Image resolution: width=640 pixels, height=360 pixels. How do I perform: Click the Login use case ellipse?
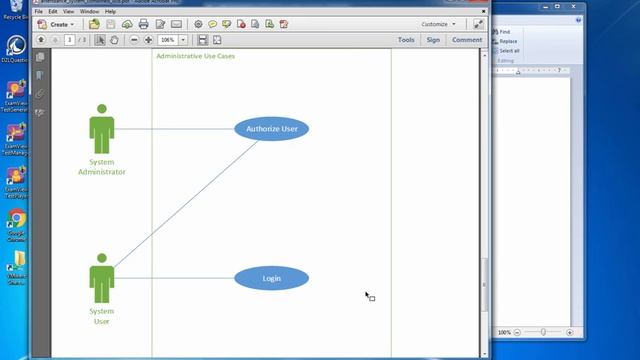click(271, 278)
